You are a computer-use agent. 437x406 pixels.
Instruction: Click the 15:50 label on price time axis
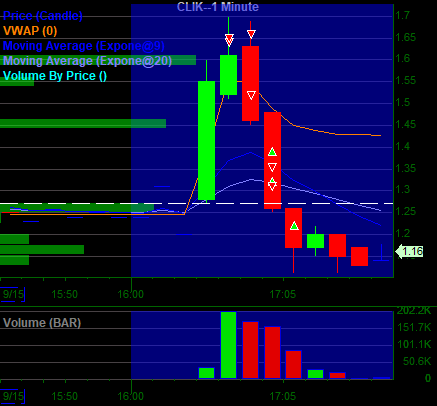click(x=65, y=294)
